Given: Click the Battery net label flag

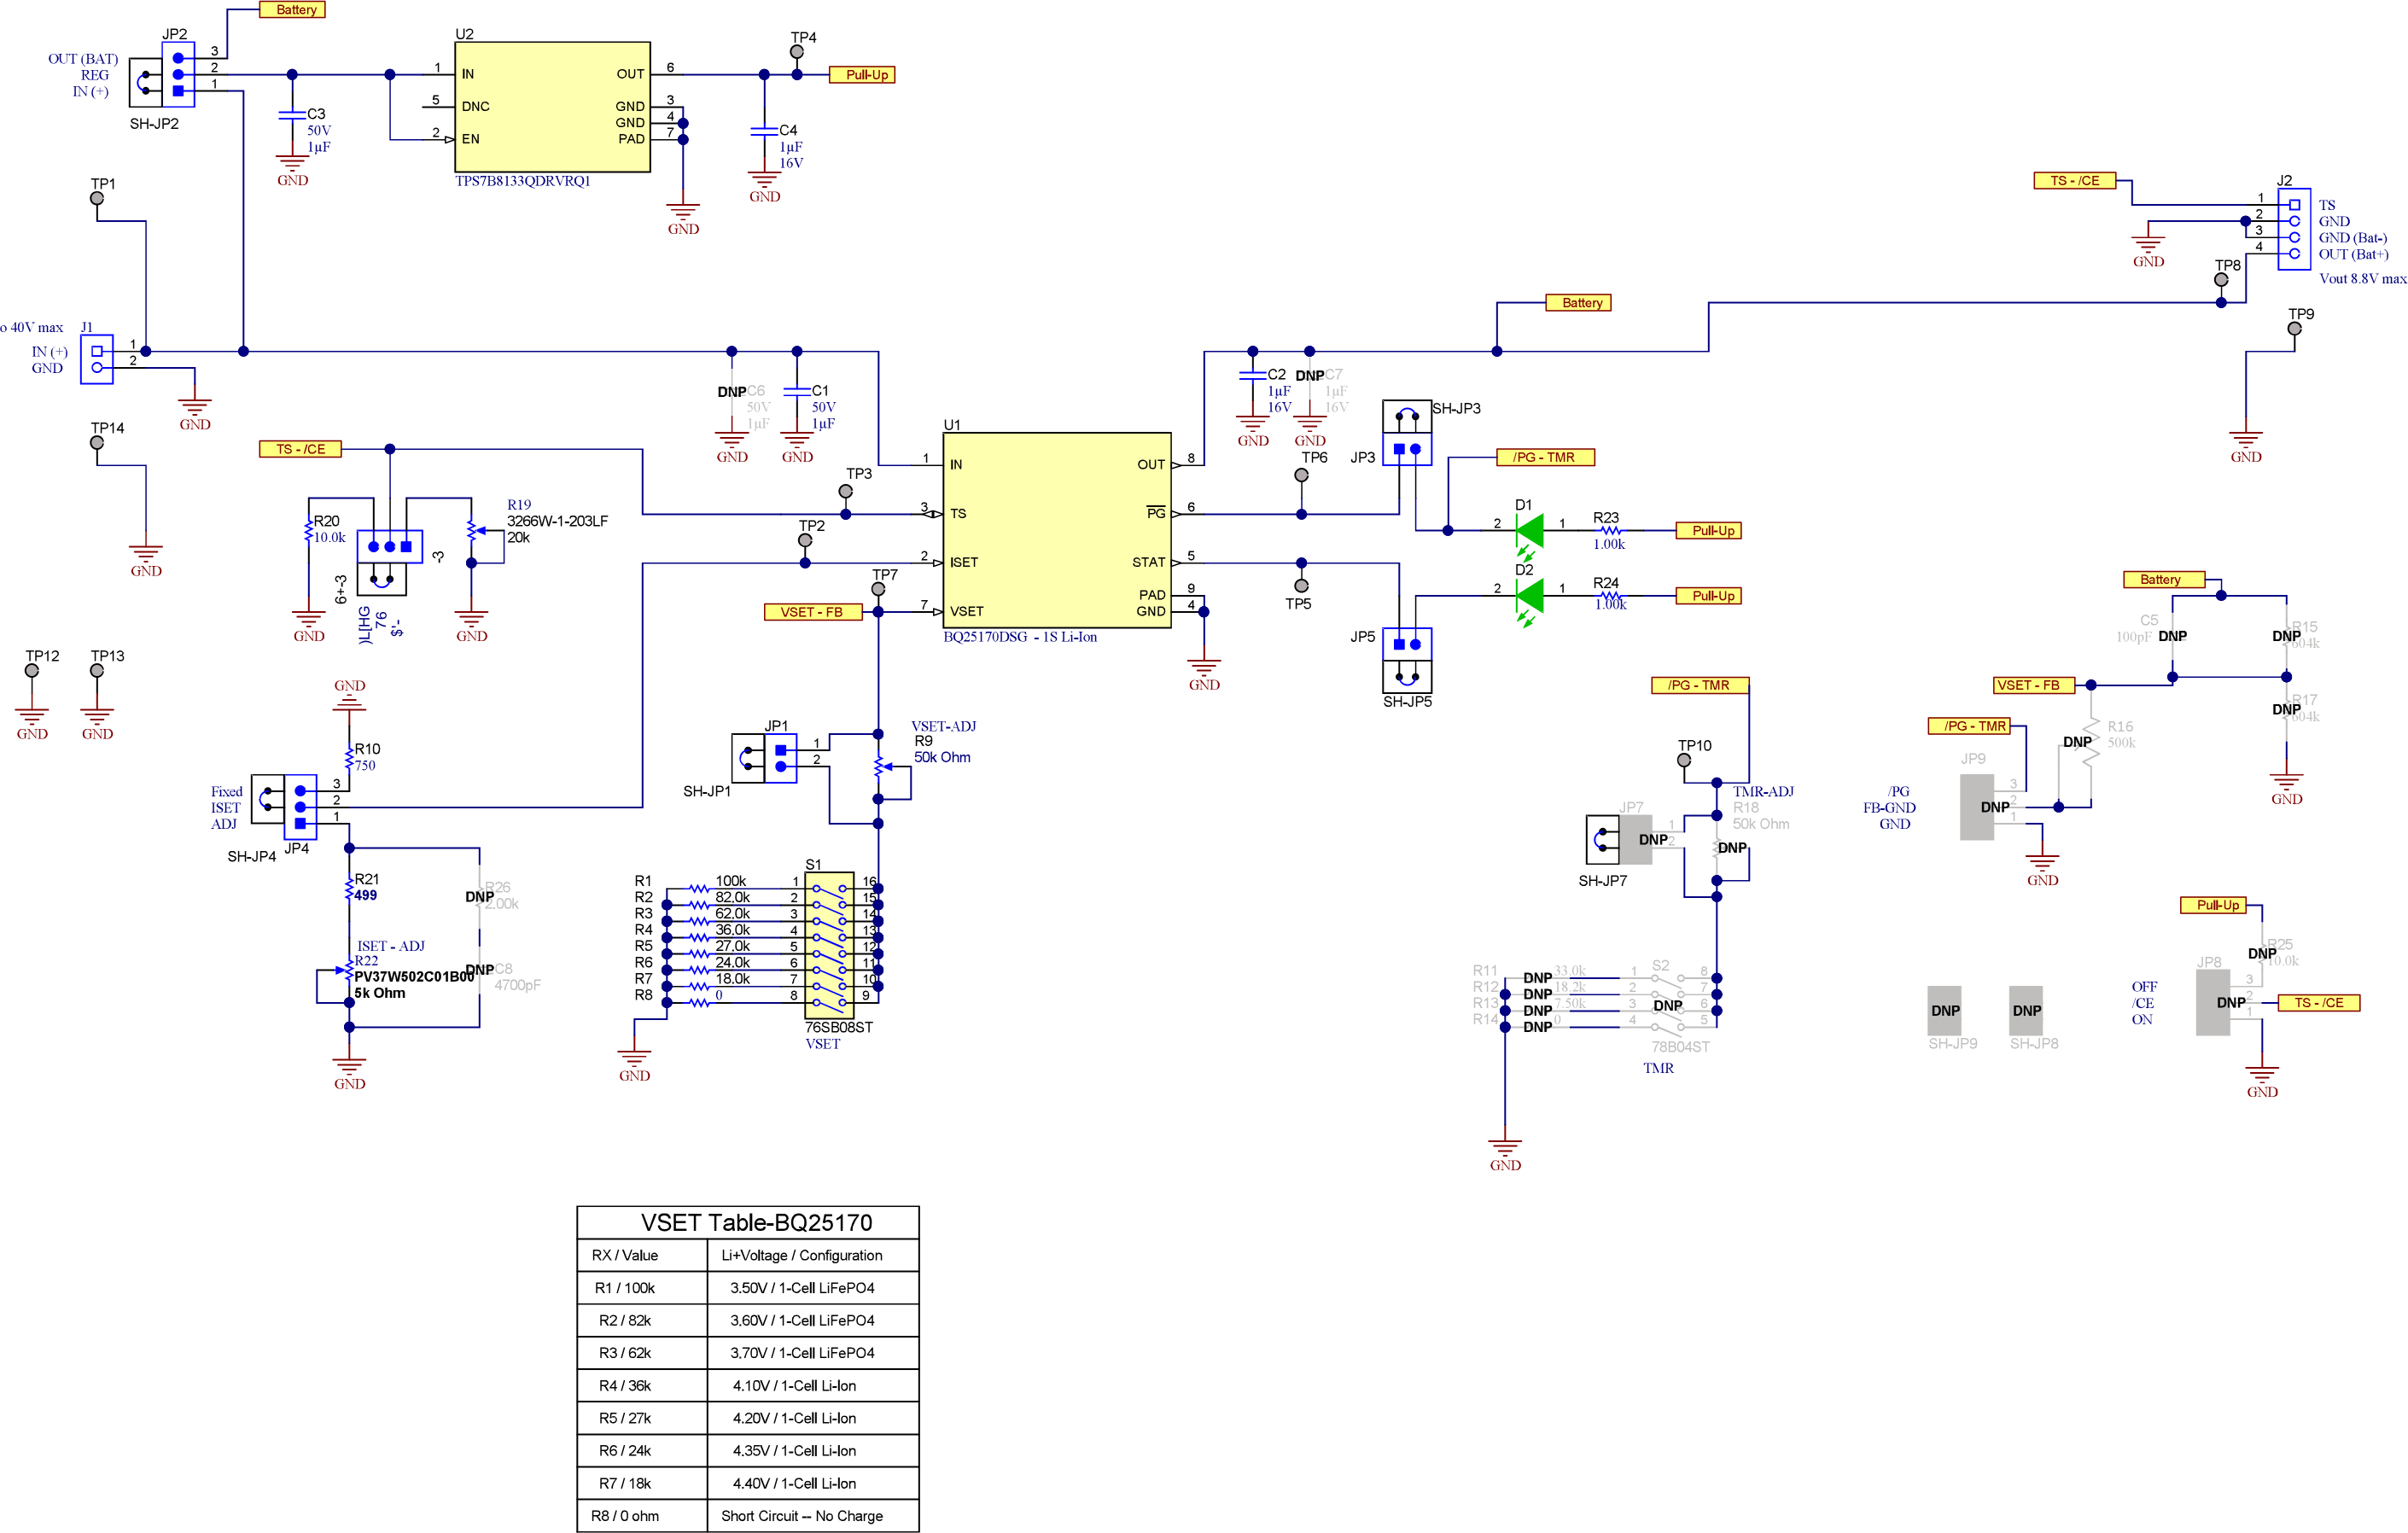Looking at the screenshot, I should (x=291, y=10).
